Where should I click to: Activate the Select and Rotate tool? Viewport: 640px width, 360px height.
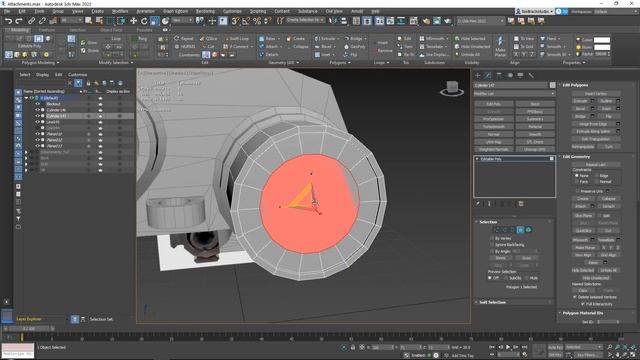144,20
